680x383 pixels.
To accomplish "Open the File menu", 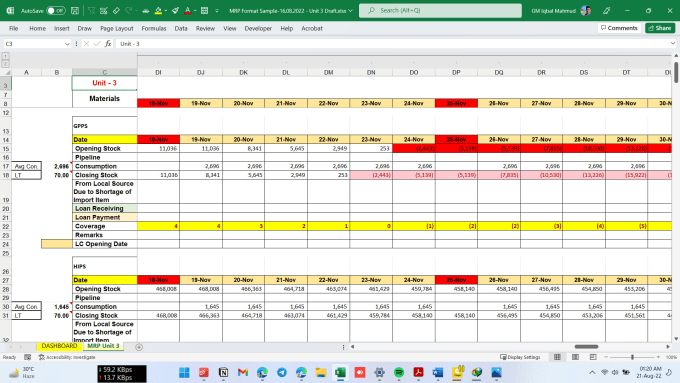I will tap(13, 28).
